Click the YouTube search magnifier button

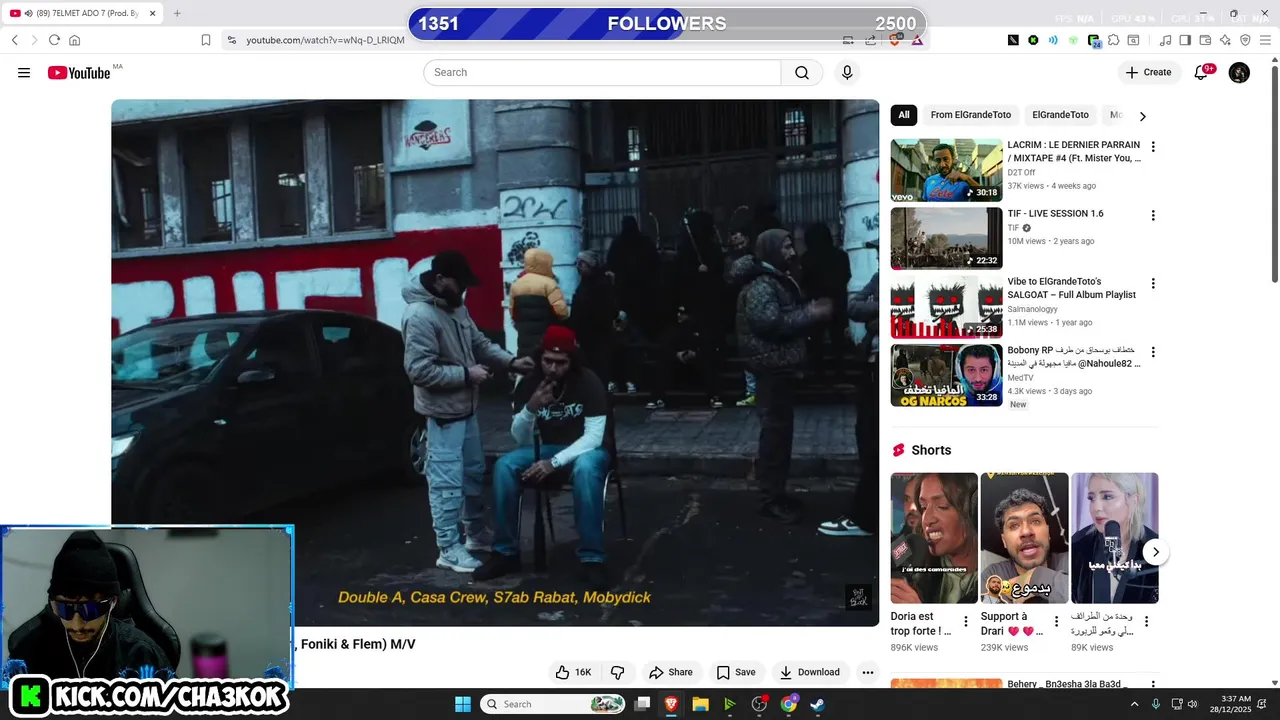pos(802,73)
